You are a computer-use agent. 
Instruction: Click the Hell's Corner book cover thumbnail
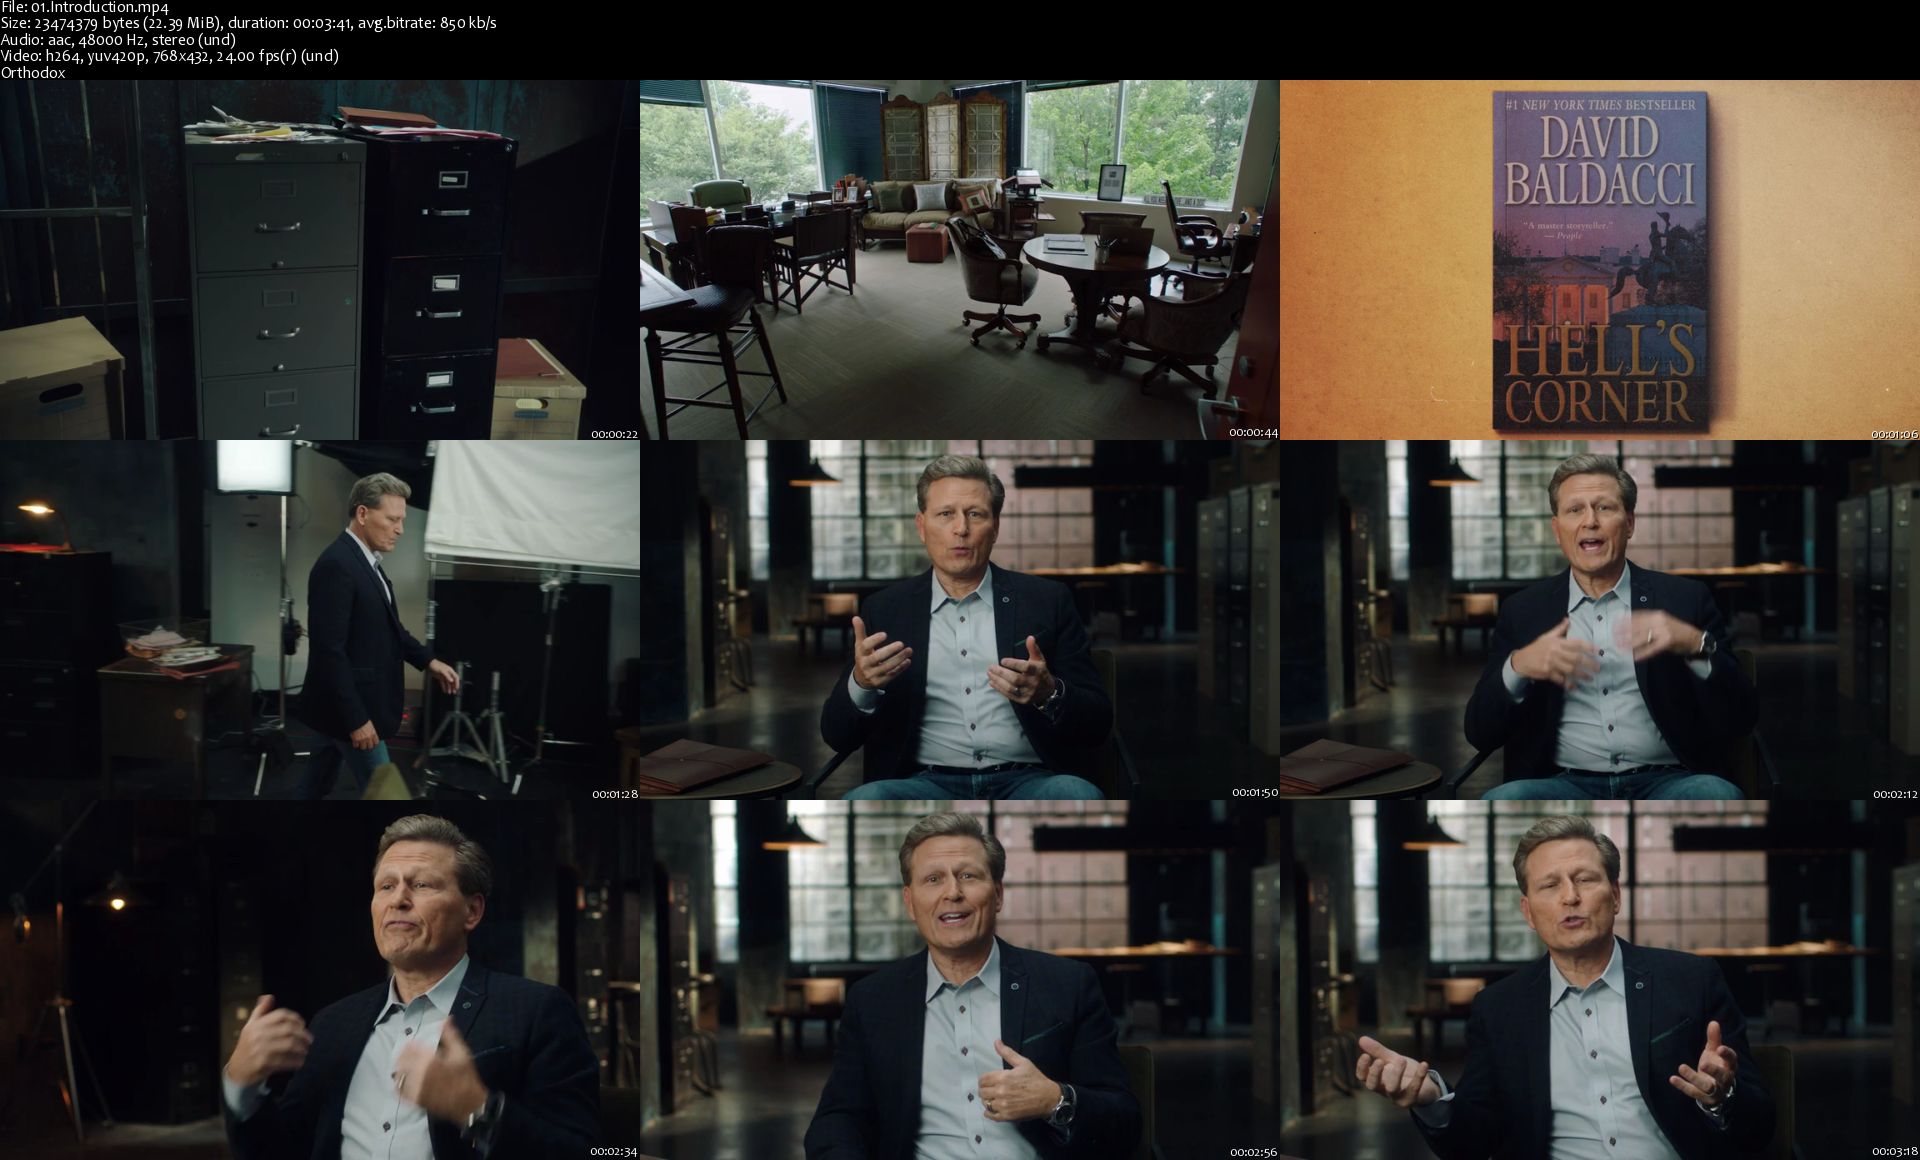[1600, 260]
